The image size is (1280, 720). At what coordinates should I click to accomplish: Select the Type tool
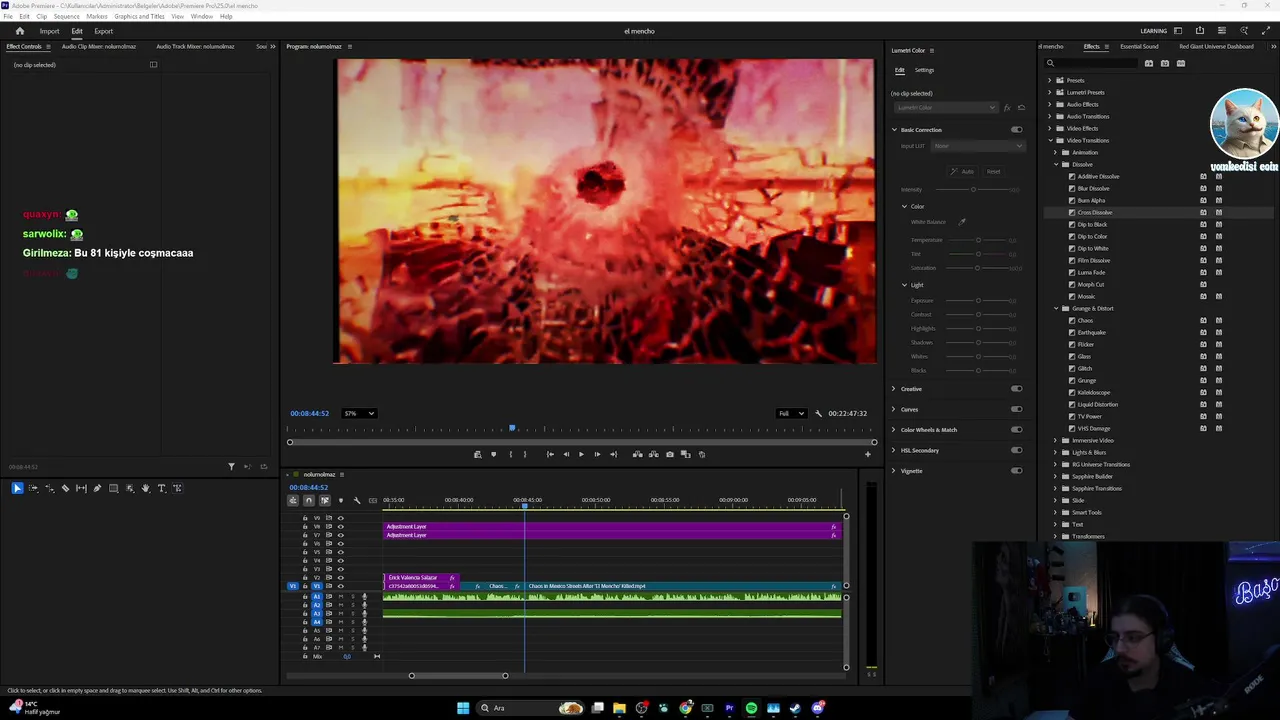pos(161,488)
